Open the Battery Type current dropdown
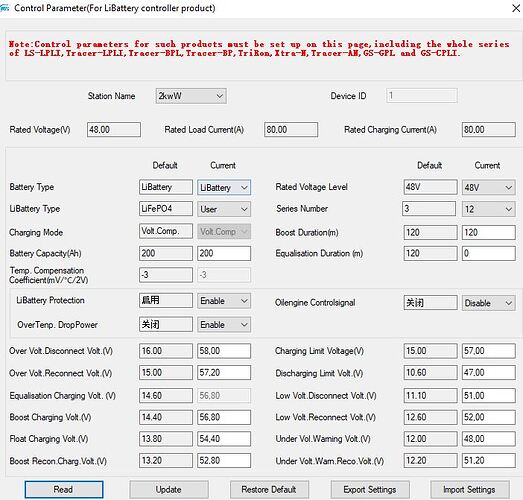523x500 pixels. click(x=224, y=187)
